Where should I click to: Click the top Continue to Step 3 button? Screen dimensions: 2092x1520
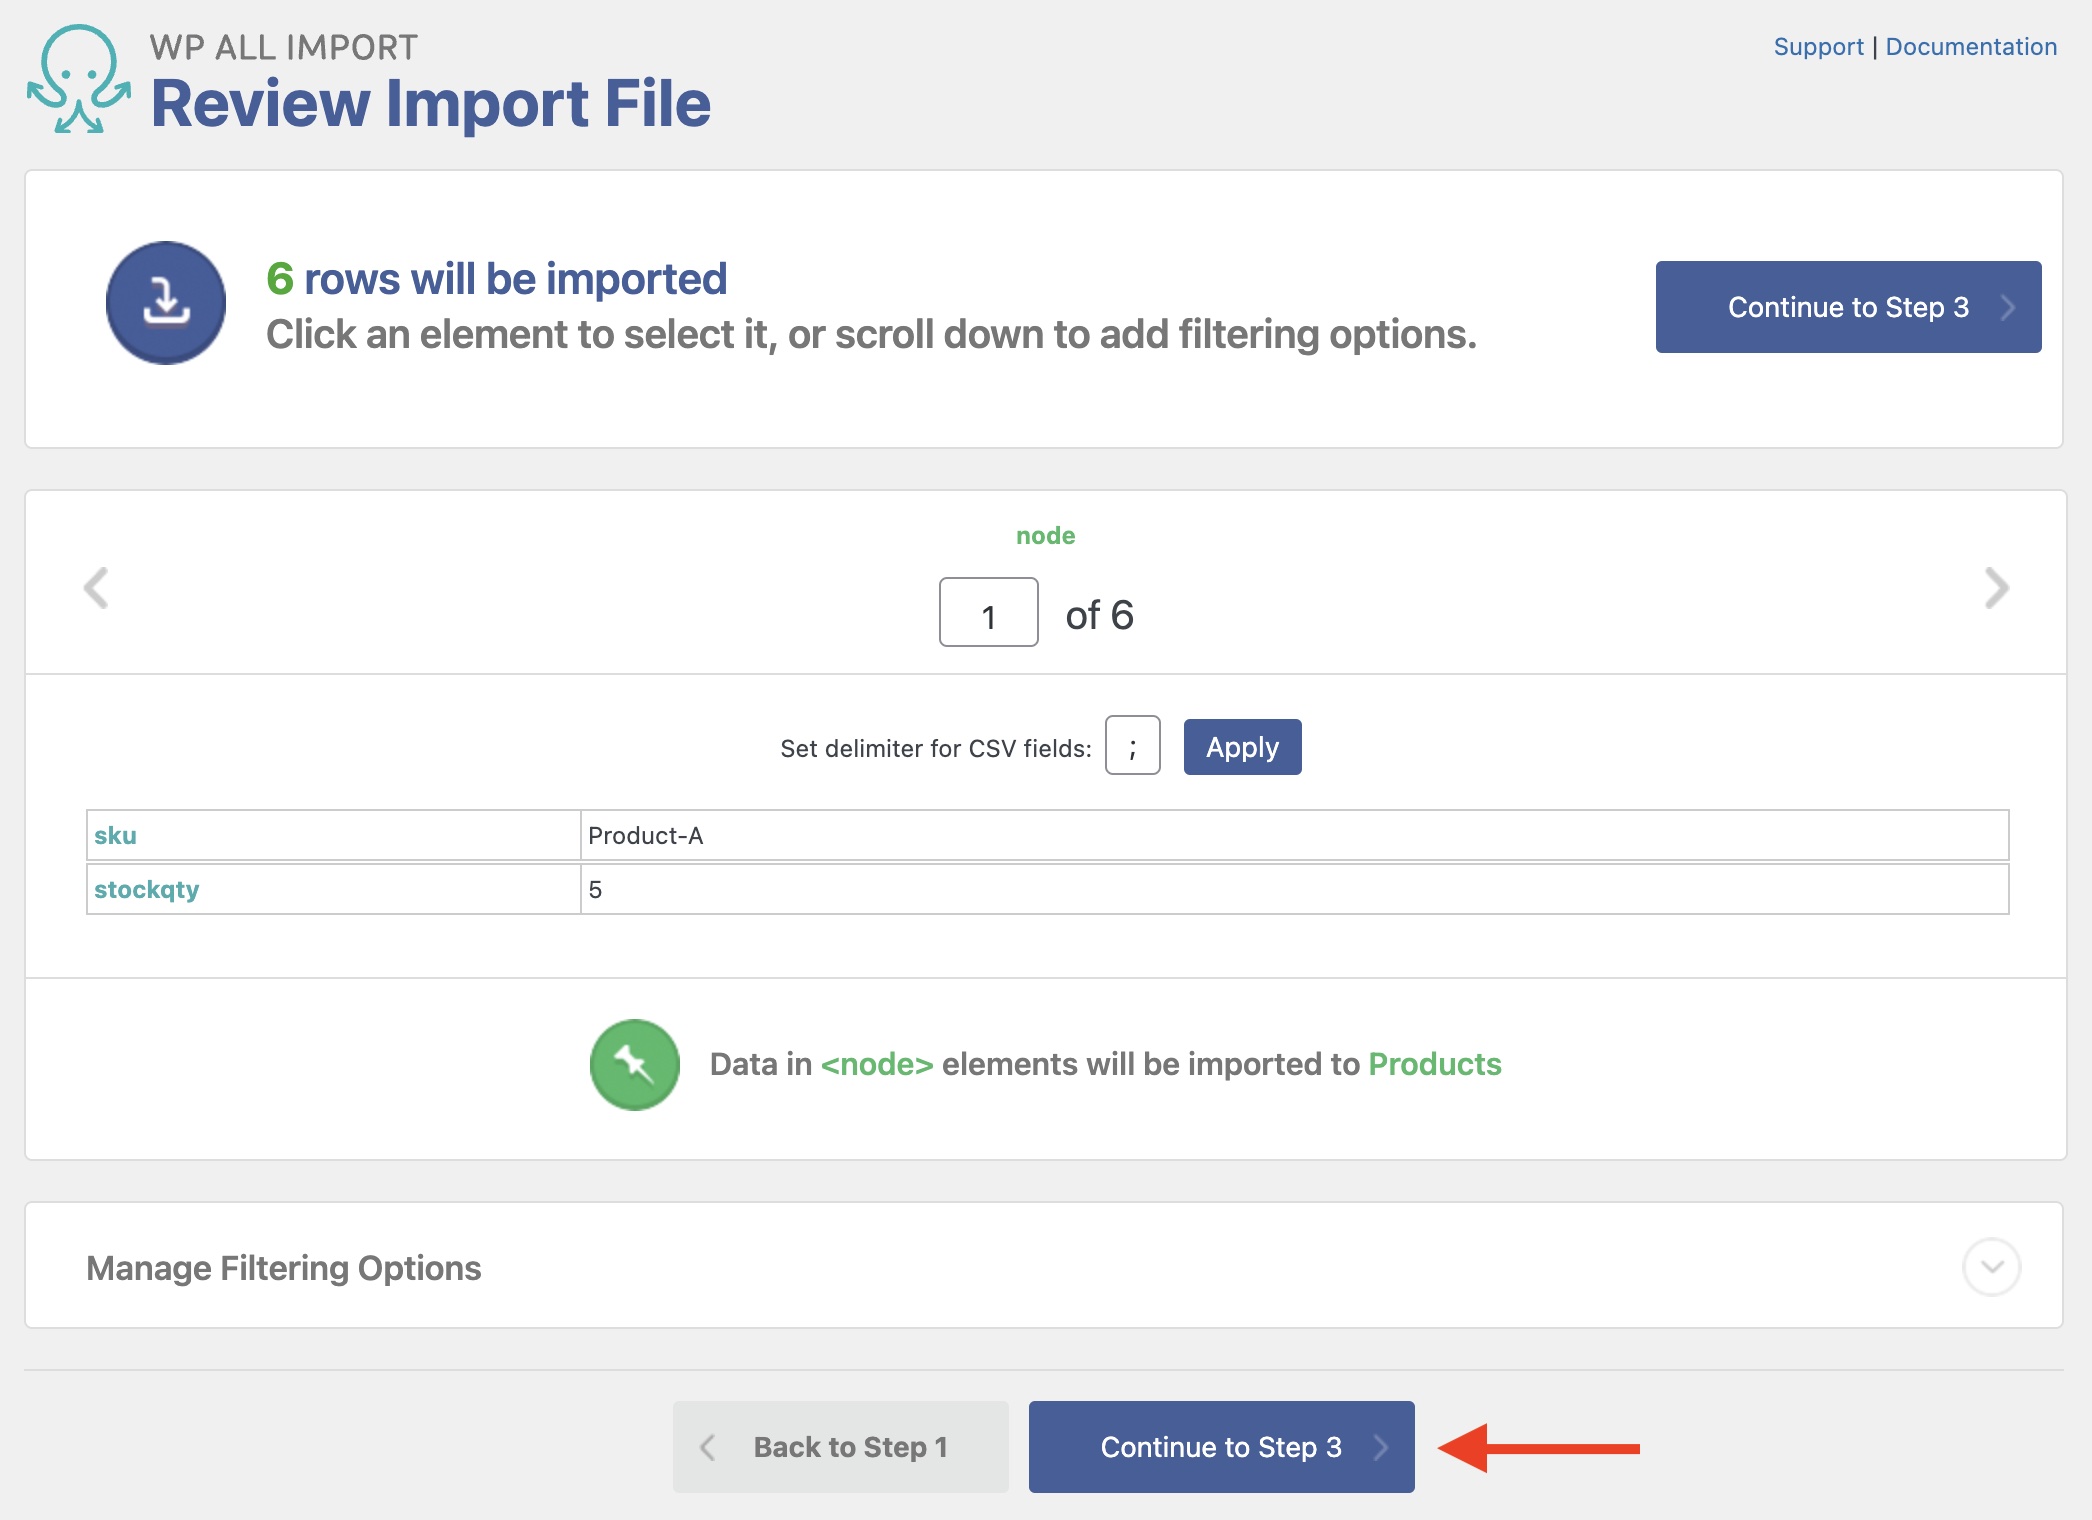[1847, 307]
